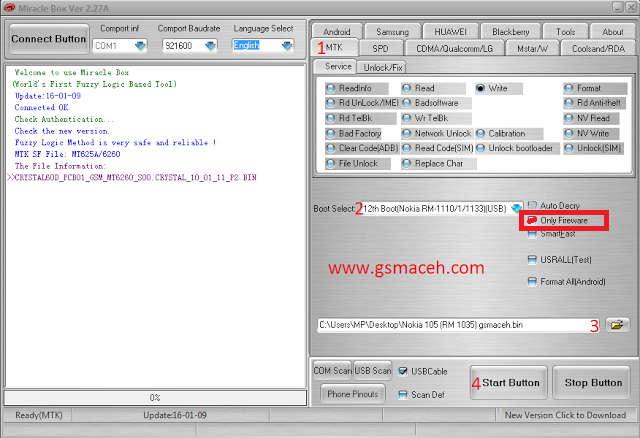Click the firmware file path field
The height and width of the screenshot is (438, 640).
(458, 325)
